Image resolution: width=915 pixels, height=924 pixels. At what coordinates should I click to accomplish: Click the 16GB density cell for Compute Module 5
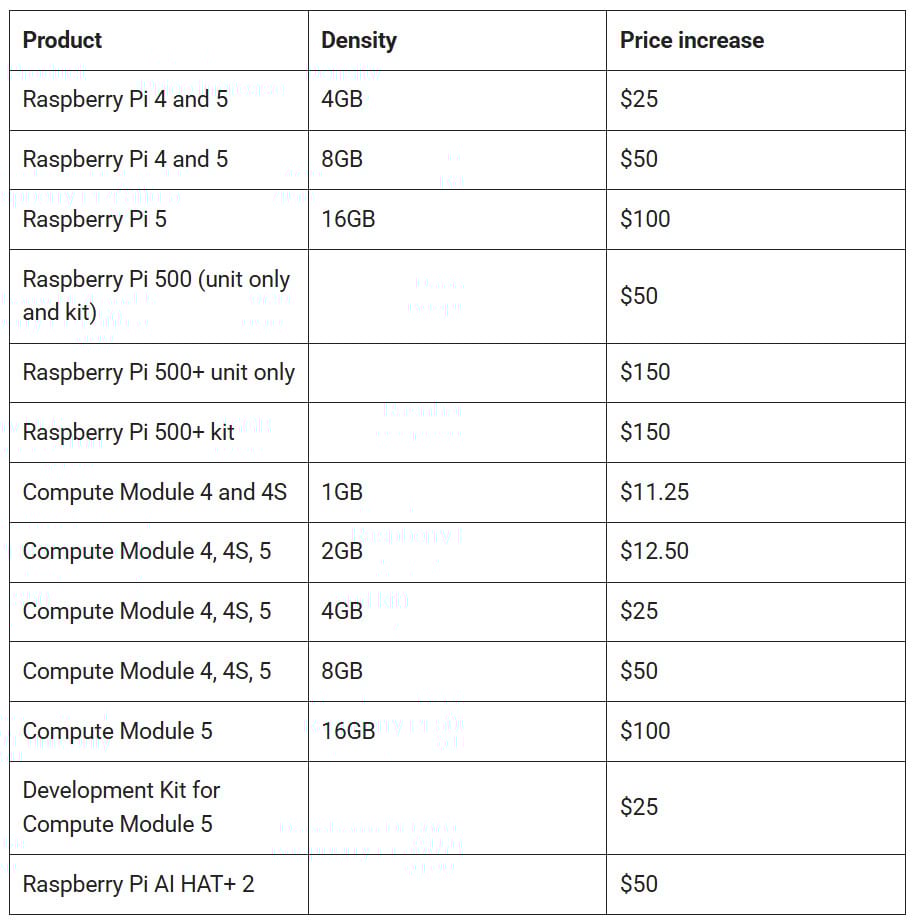tap(348, 731)
